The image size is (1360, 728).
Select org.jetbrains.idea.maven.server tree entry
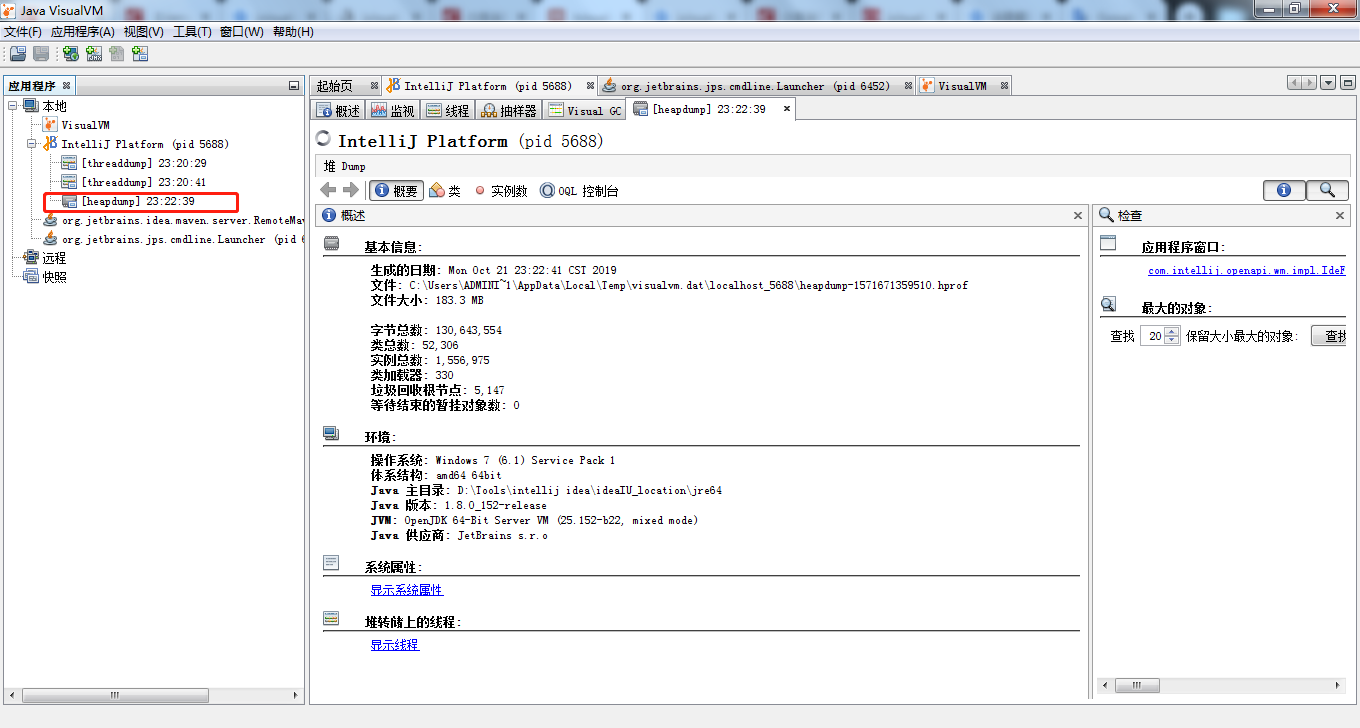[x=173, y=220]
